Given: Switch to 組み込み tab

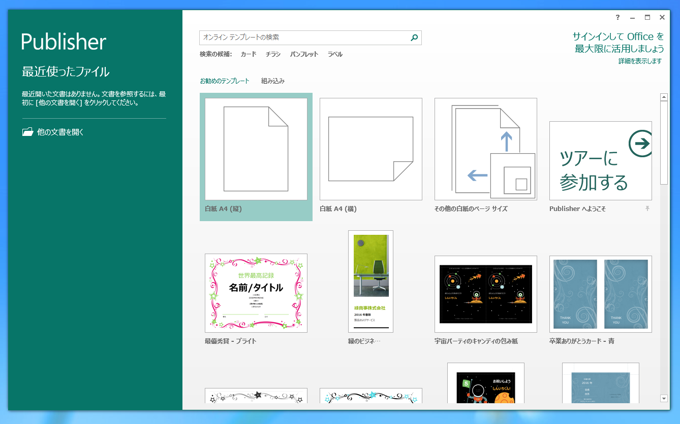Looking at the screenshot, I should pyautogui.click(x=273, y=81).
